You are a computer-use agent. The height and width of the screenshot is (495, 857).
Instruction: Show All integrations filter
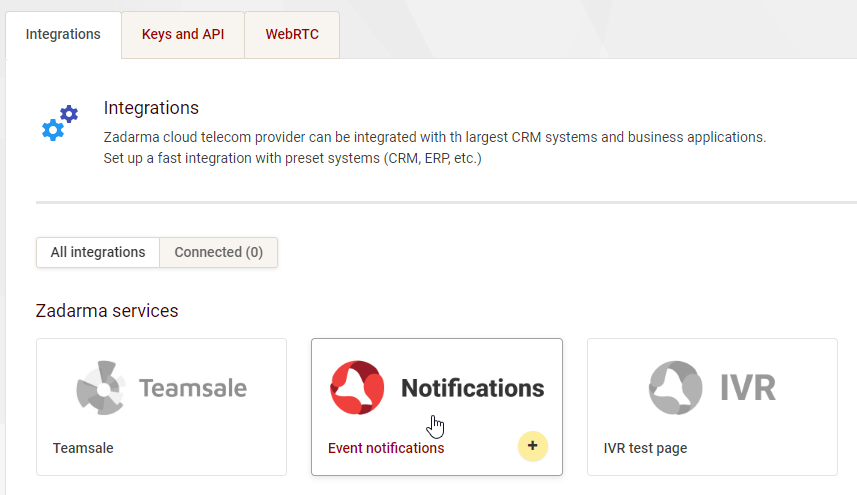[98, 252]
